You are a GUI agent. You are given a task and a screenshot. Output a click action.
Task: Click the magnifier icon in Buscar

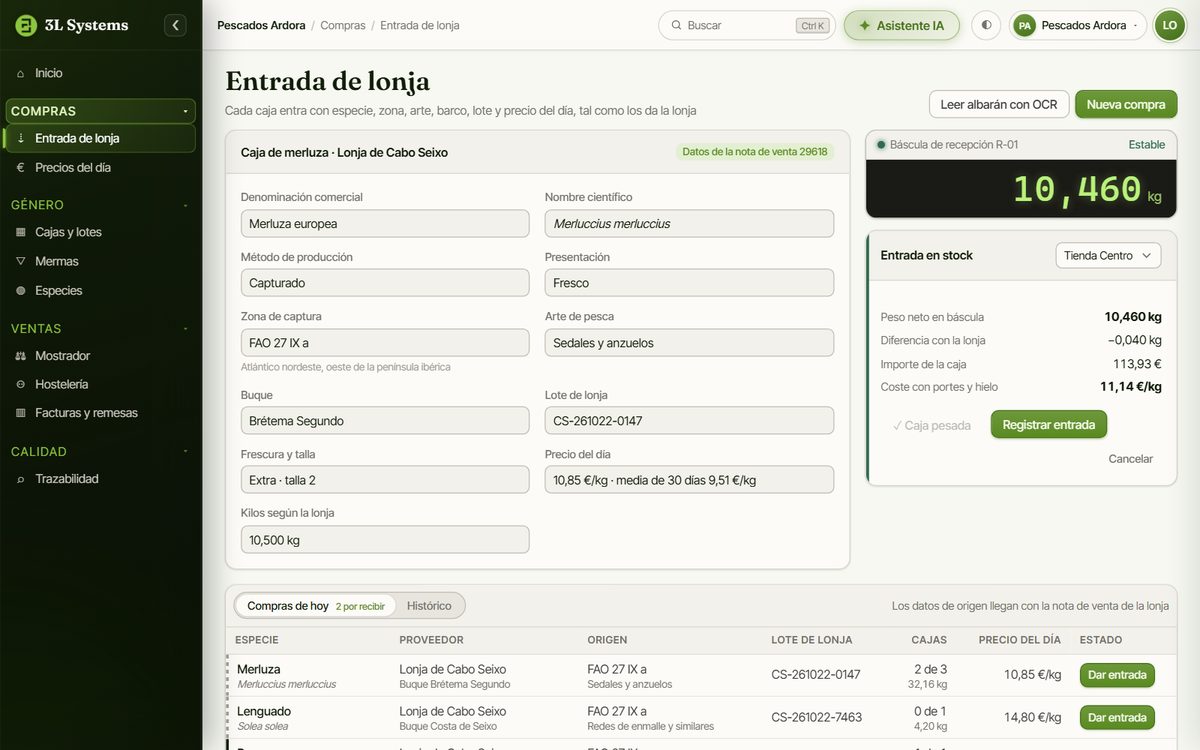pos(676,25)
